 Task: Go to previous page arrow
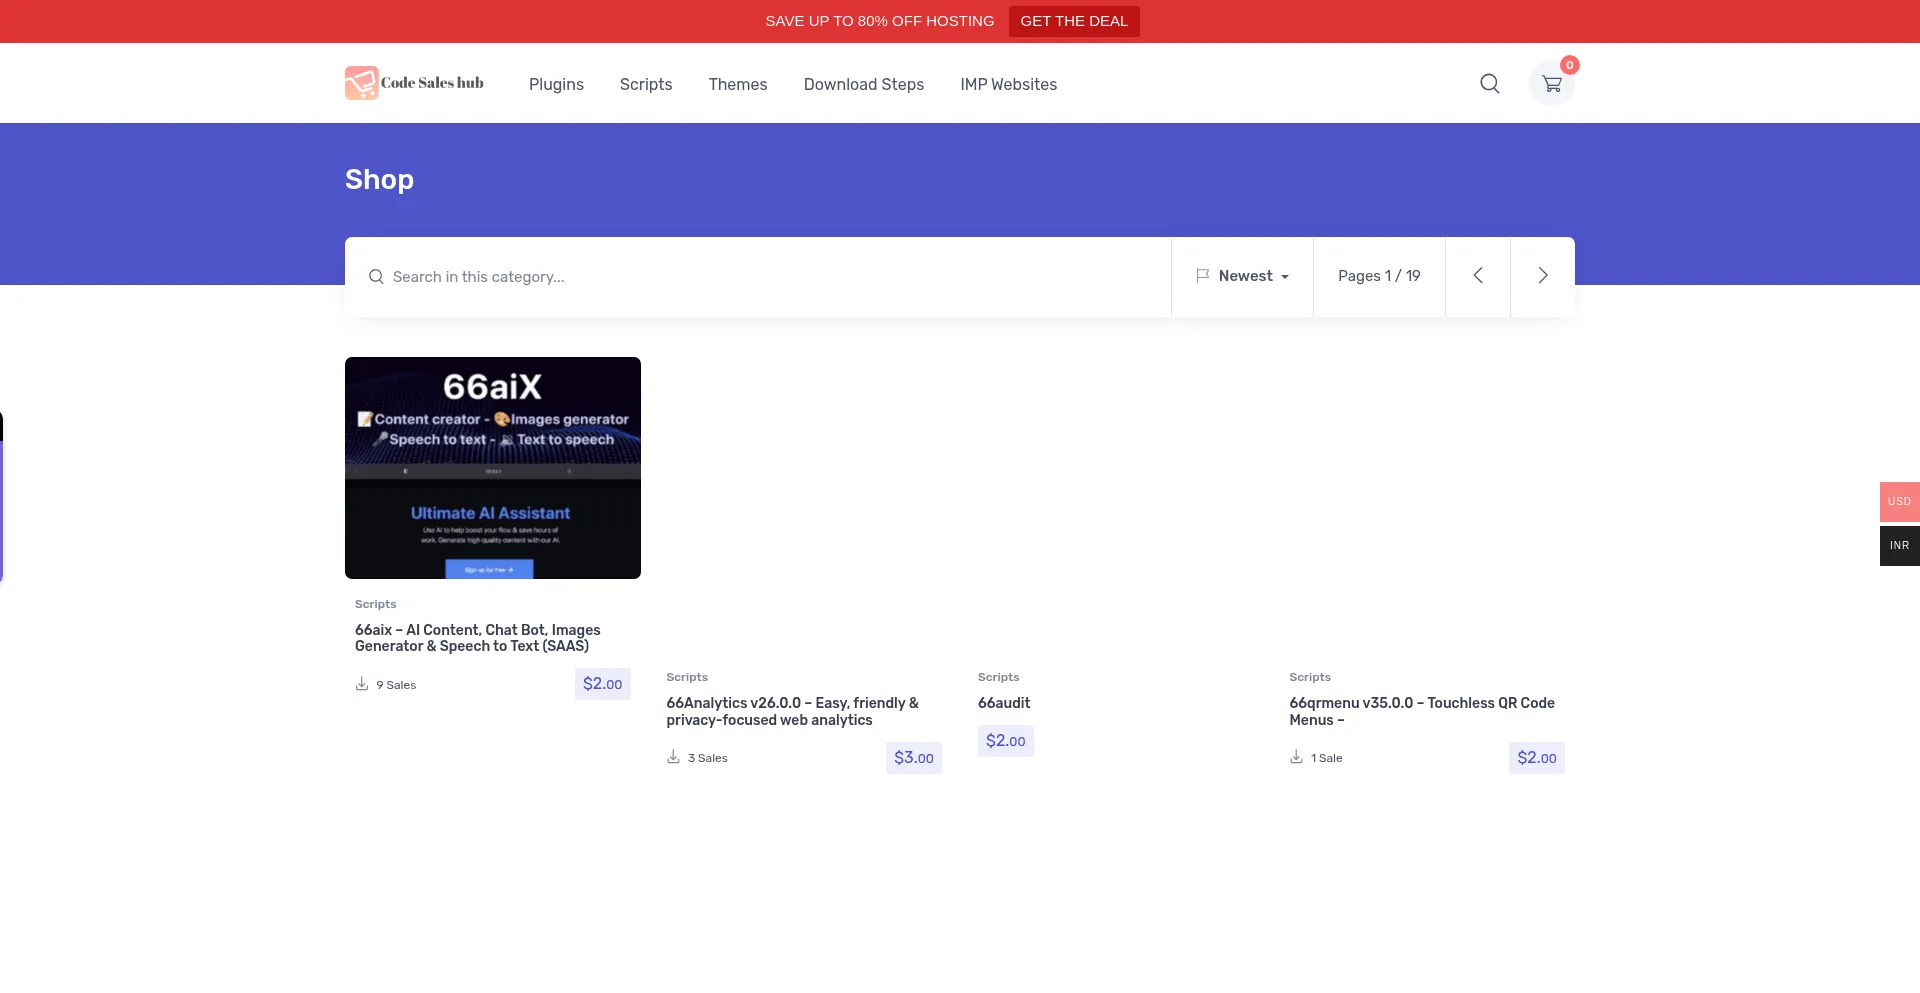click(1477, 276)
